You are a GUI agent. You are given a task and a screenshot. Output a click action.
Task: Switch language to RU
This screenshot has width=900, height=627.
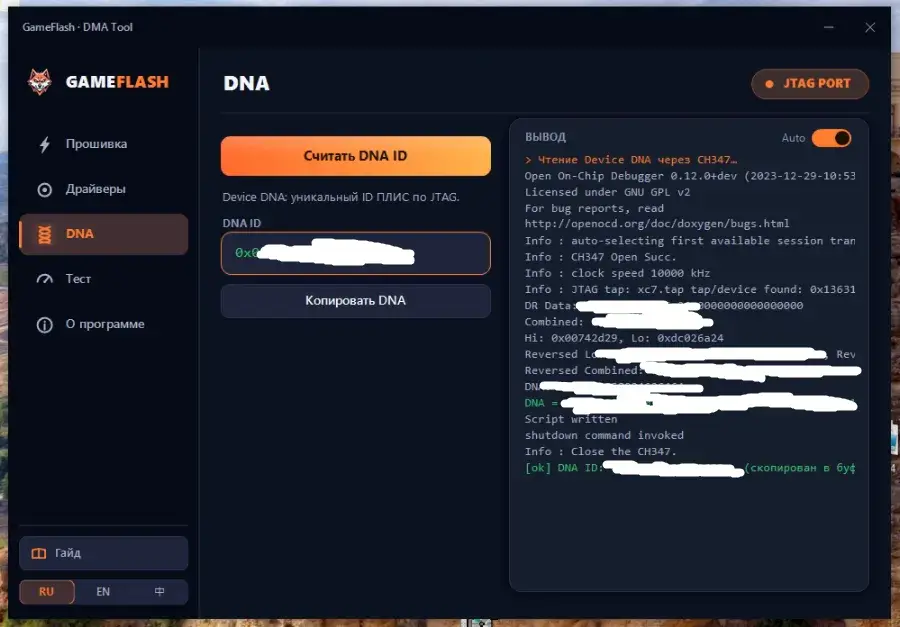pos(46,592)
